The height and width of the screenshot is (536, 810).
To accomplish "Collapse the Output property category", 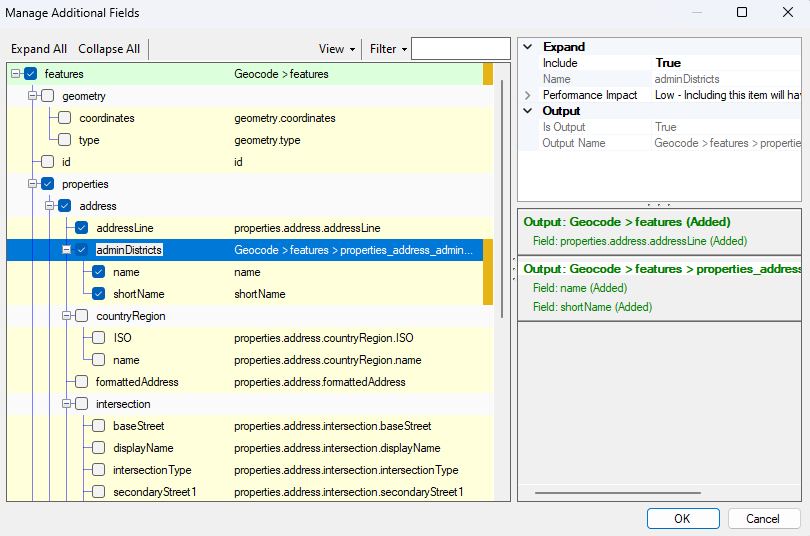I will click(x=527, y=111).
